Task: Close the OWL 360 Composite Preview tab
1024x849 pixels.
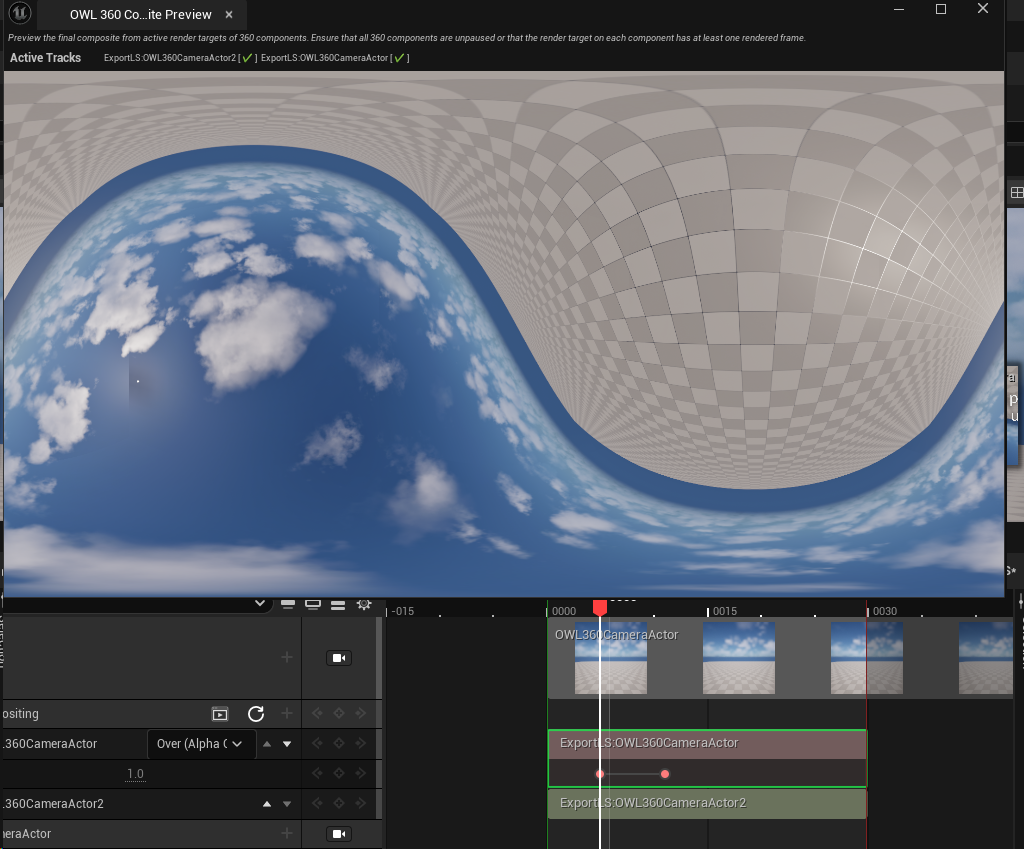Action: [229, 15]
